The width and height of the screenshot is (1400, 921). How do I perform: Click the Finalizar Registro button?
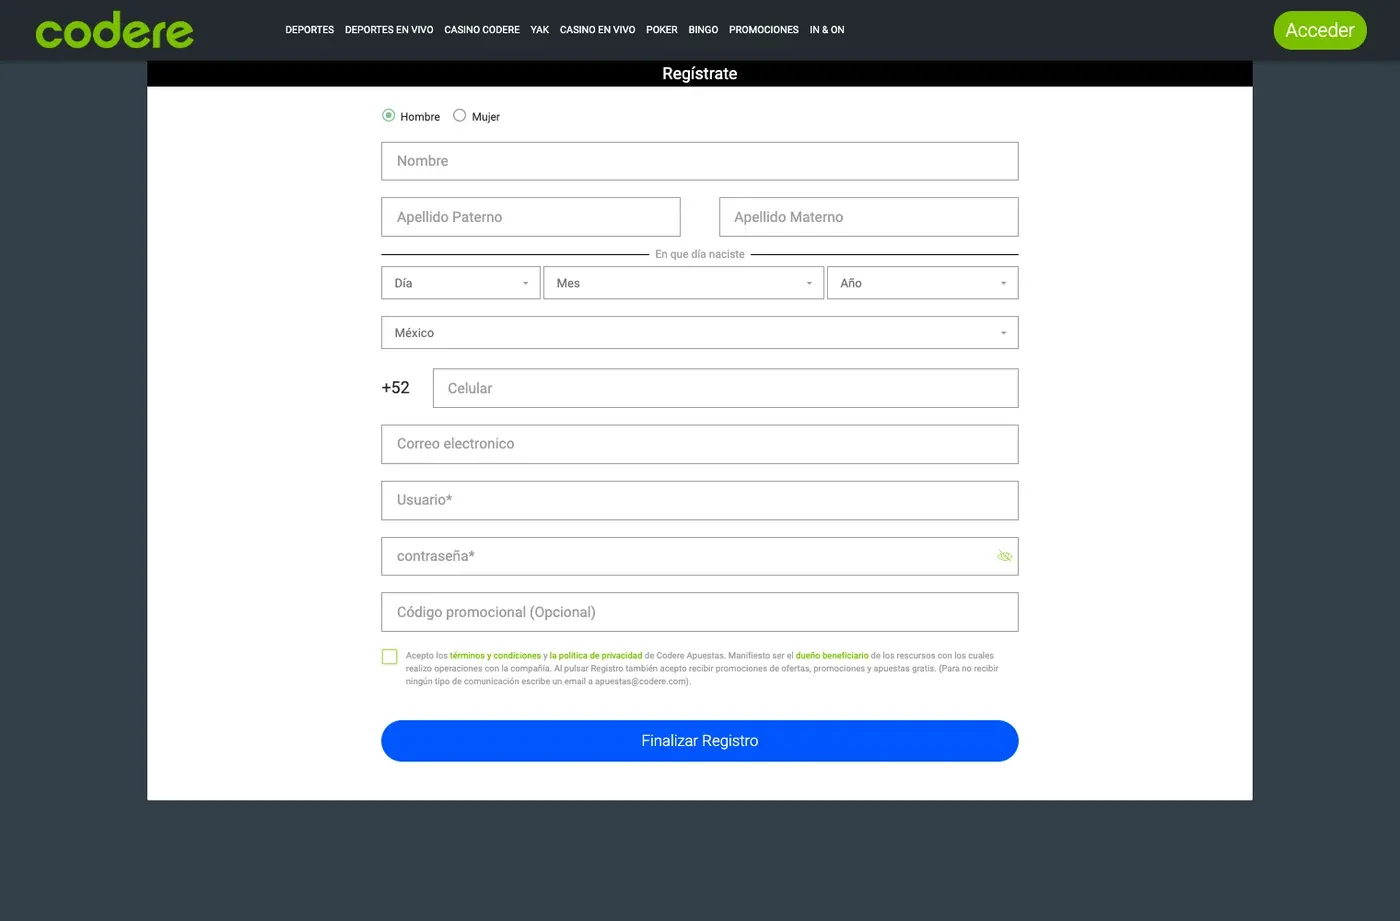click(700, 741)
